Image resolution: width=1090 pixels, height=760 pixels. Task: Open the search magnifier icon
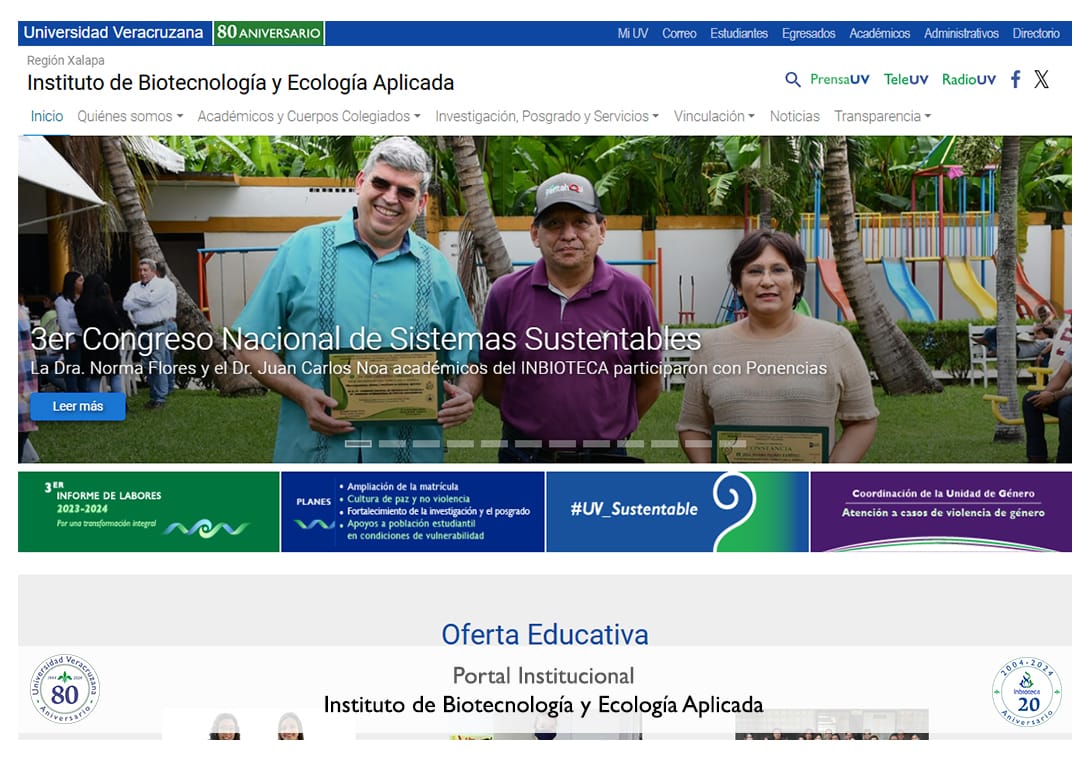coord(792,79)
